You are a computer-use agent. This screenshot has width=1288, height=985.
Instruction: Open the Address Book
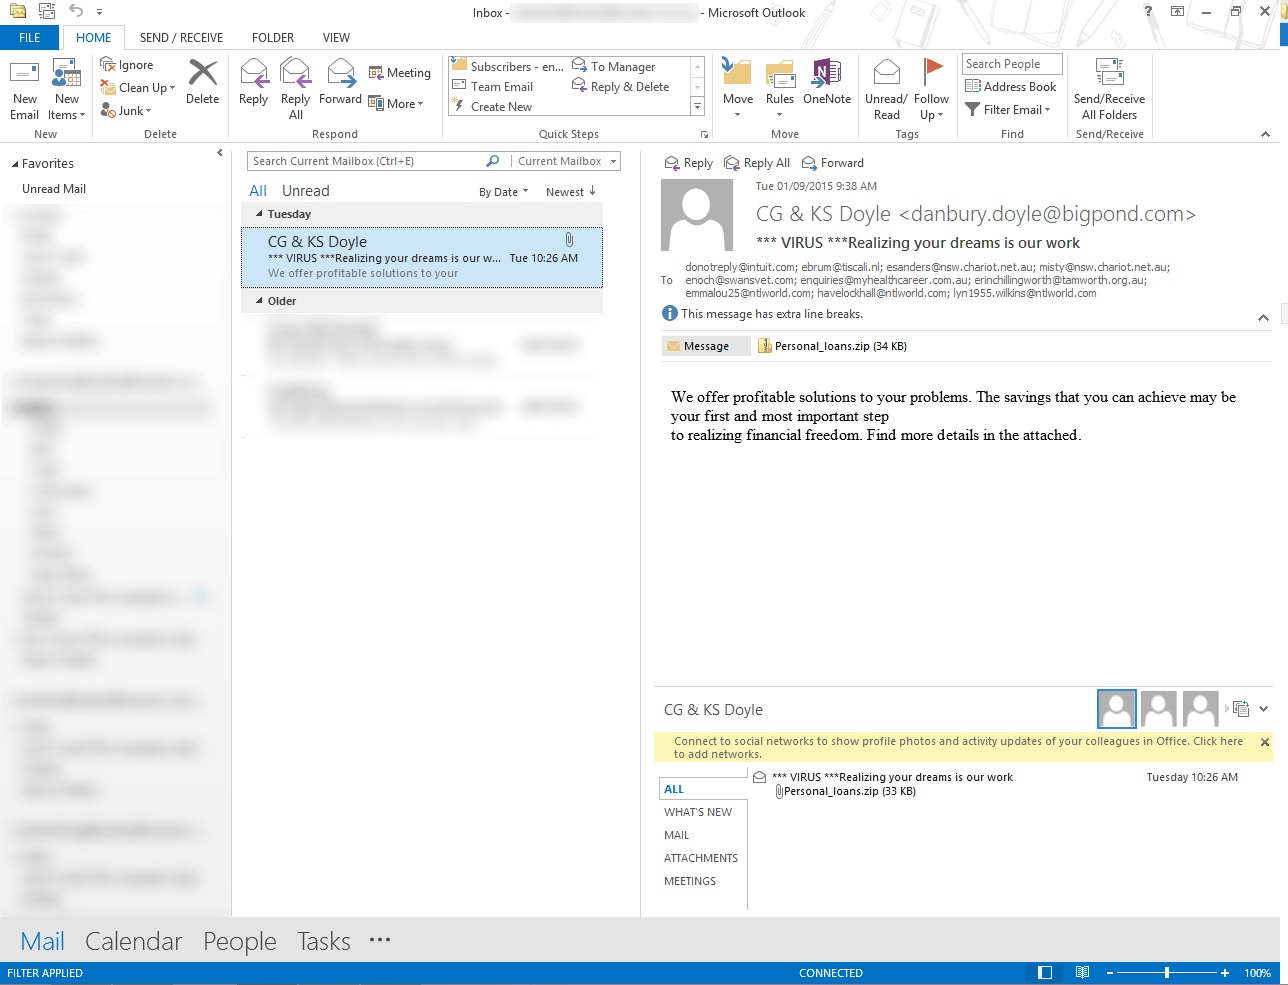[x=1010, y=87]
